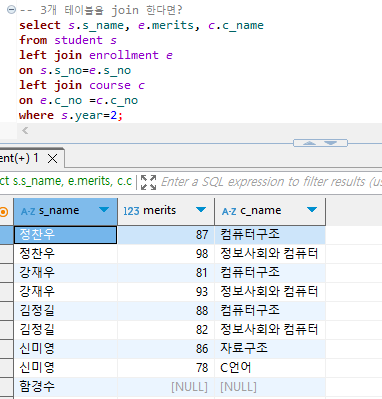This screenshot has height=399, width=382.
Task: Click the SQL query text beside filter bar
Action: tap(66, 181)
